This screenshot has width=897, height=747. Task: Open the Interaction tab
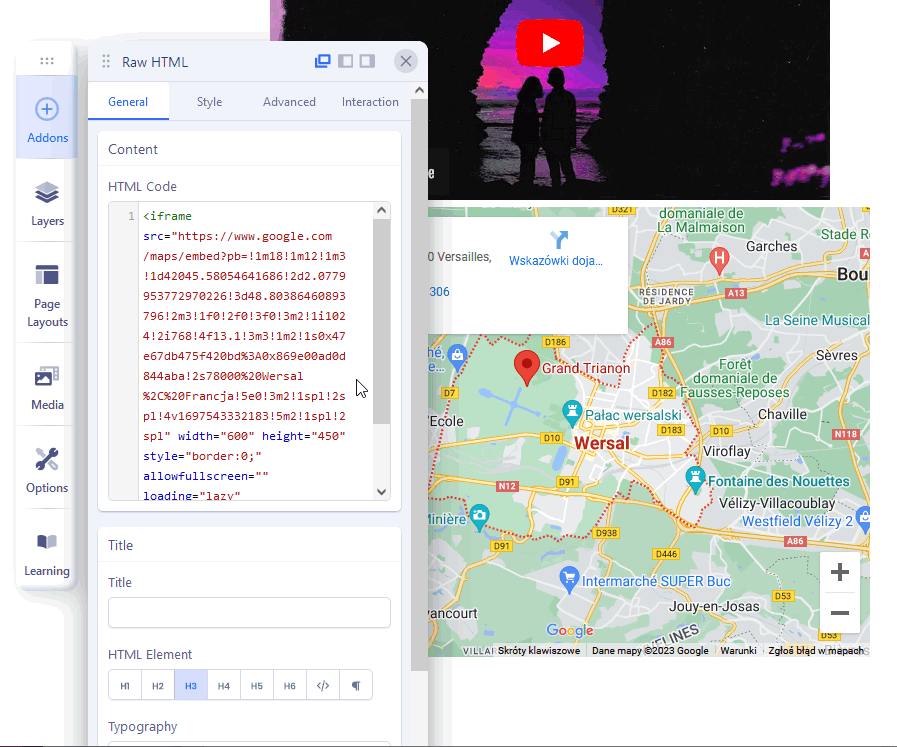point(370,102)
